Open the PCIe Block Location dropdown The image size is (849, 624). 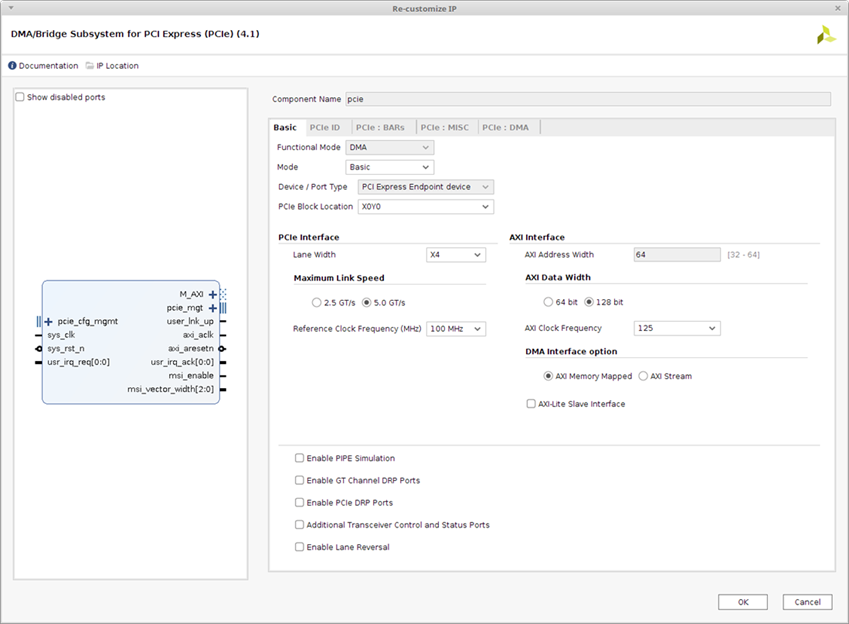pyautogui.click(x=425, y=207)
